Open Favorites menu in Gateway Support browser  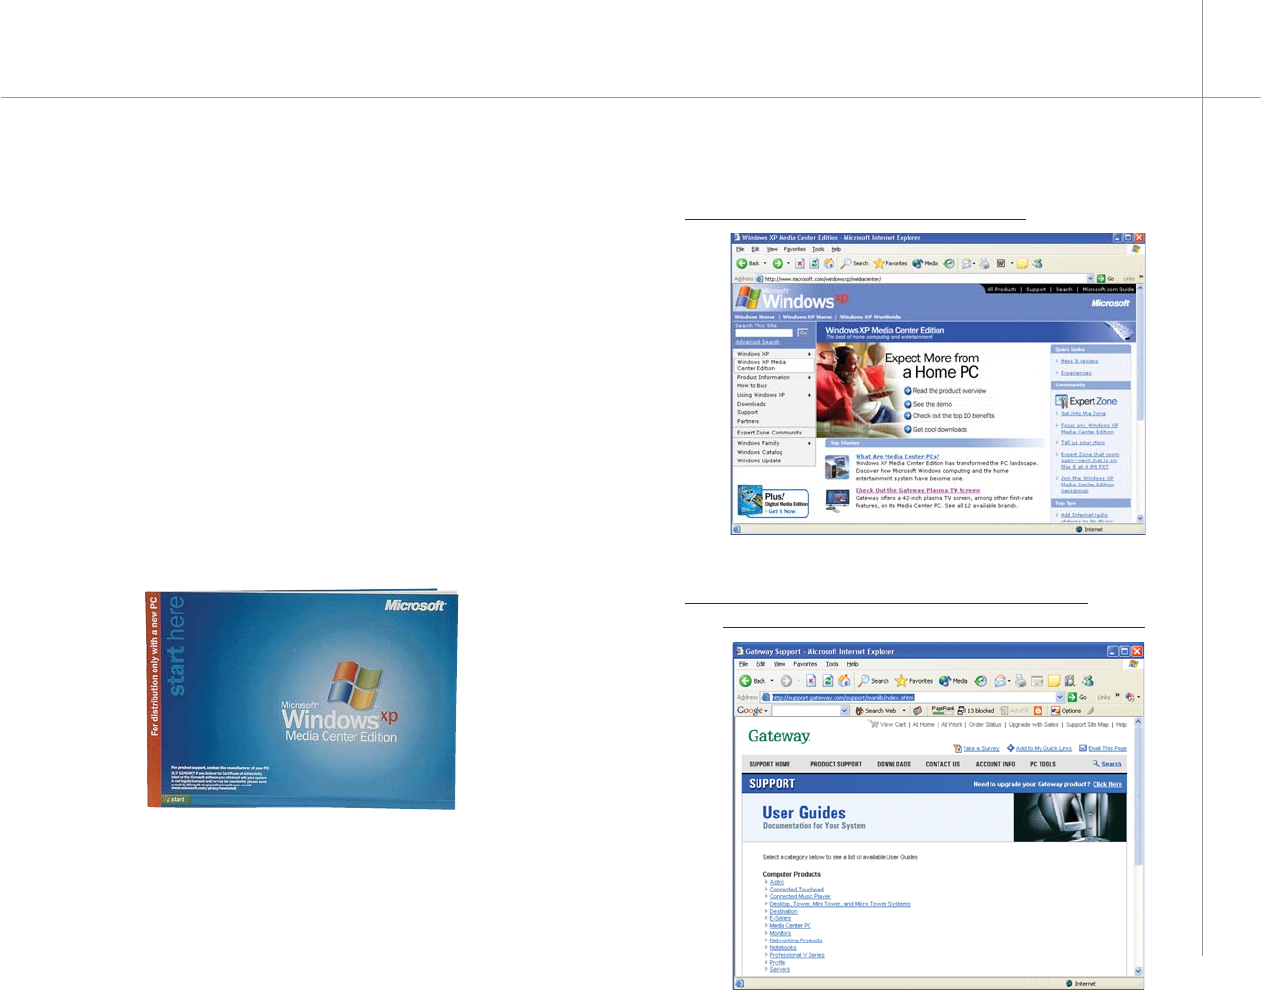pos(805,664)
